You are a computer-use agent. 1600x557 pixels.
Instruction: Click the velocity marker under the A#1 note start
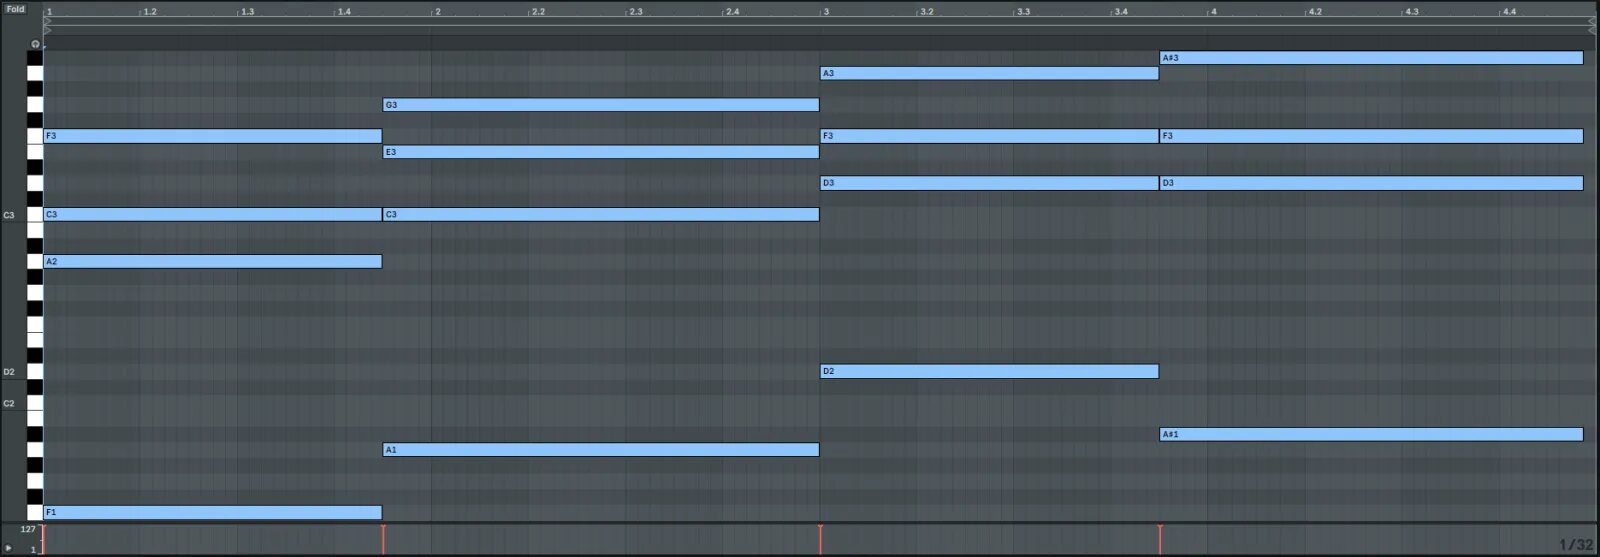tap(1160, 539)
